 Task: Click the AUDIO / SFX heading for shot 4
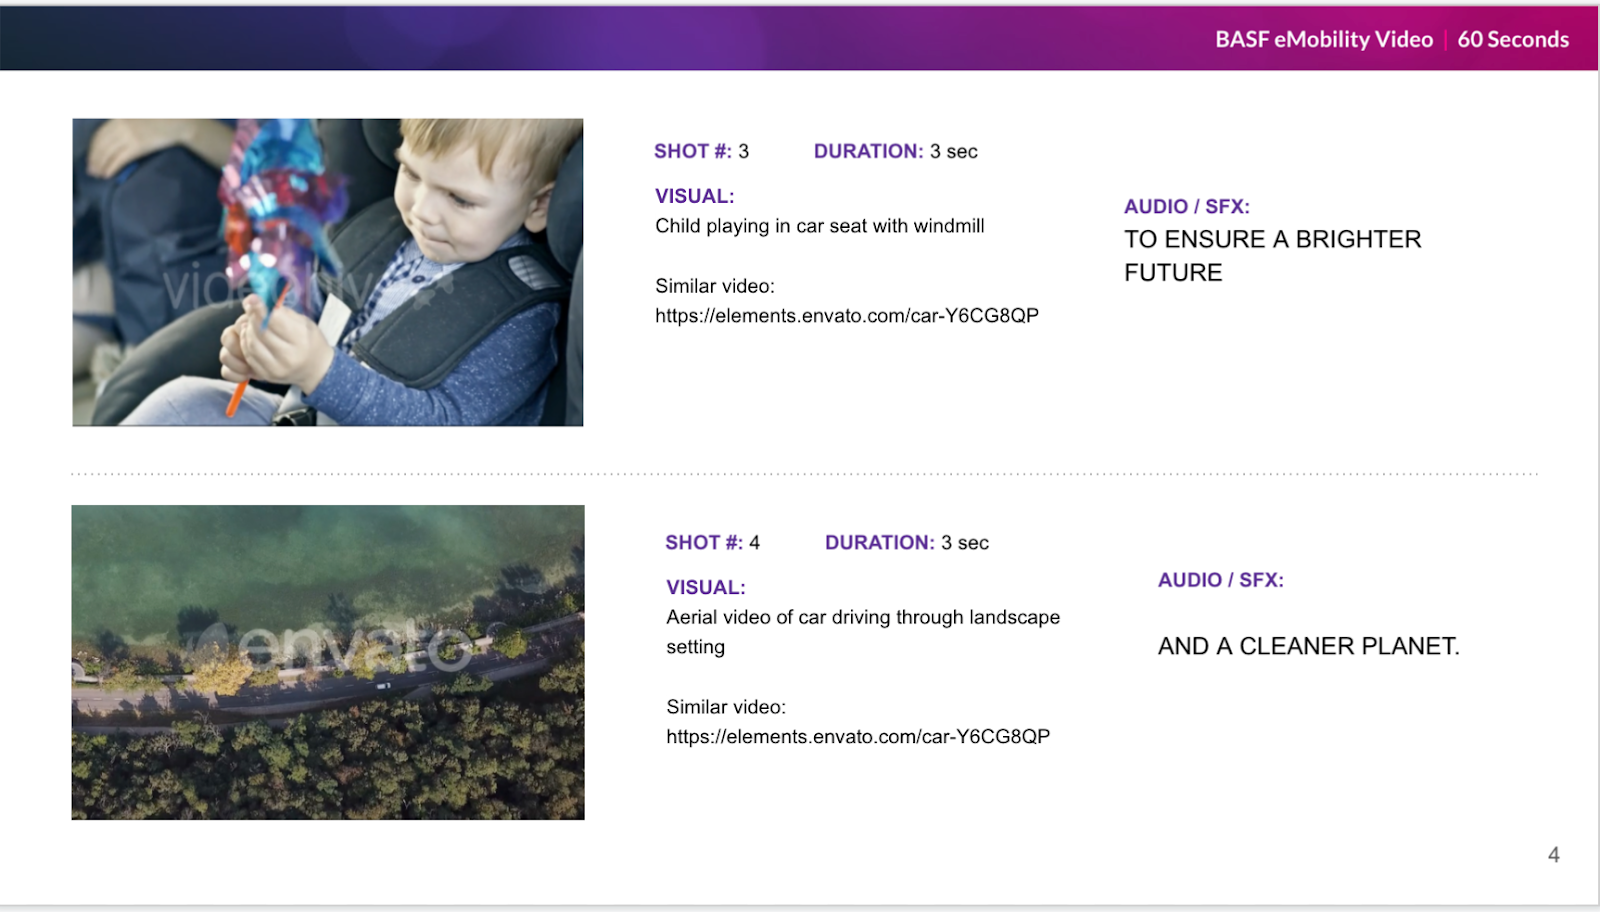click(x=1220, y=580)
